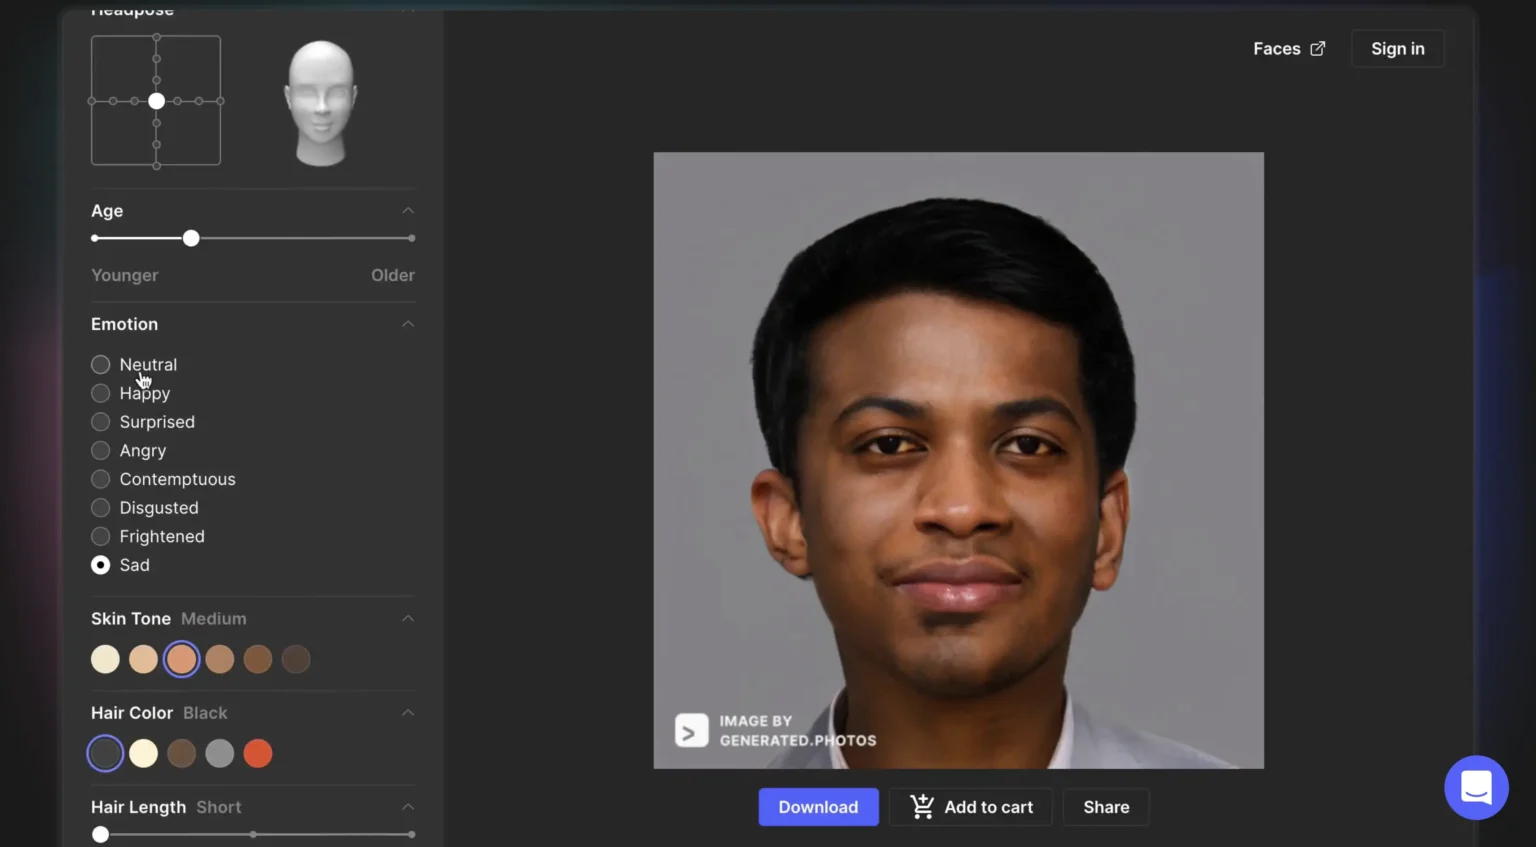Open the chat support widget

coord(1476,787)
